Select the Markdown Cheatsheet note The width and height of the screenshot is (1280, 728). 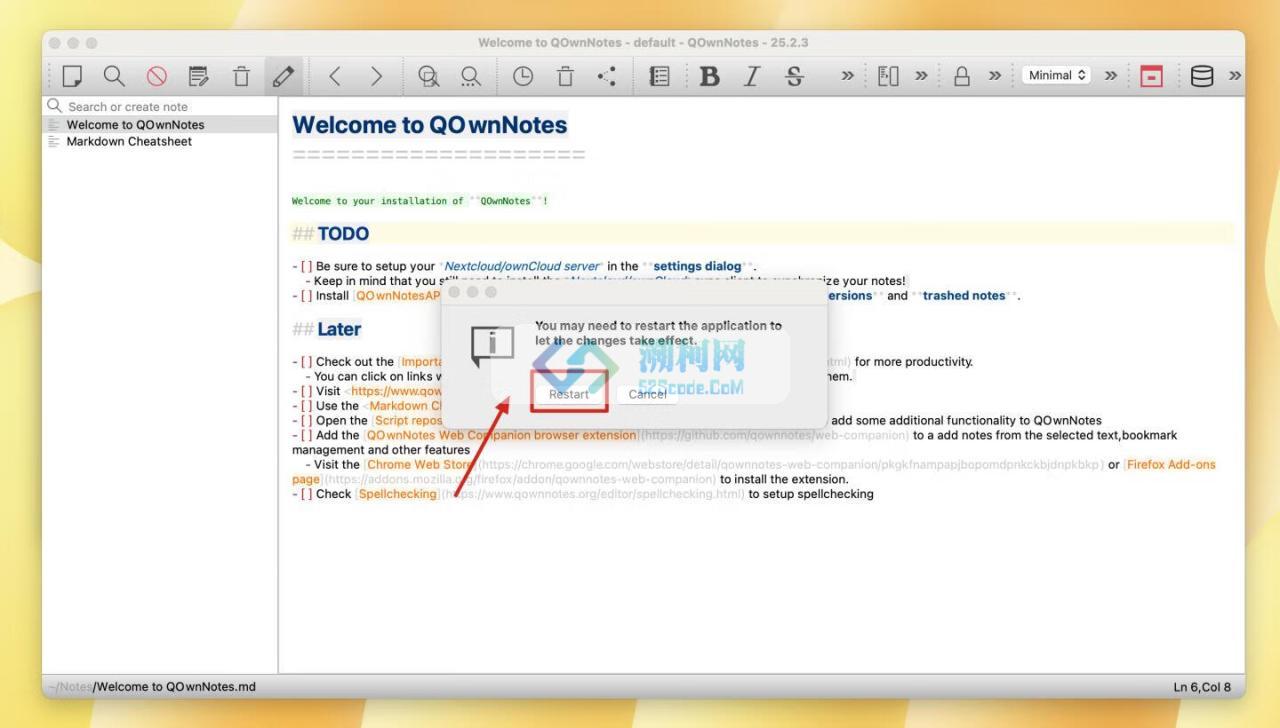160,142
